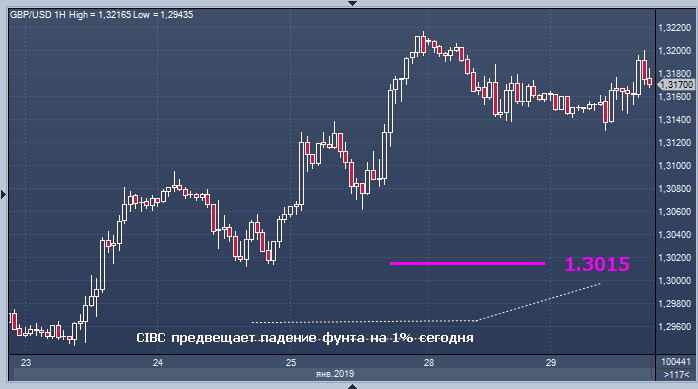Click date 29 on the time axis

[x=551, y=363]
